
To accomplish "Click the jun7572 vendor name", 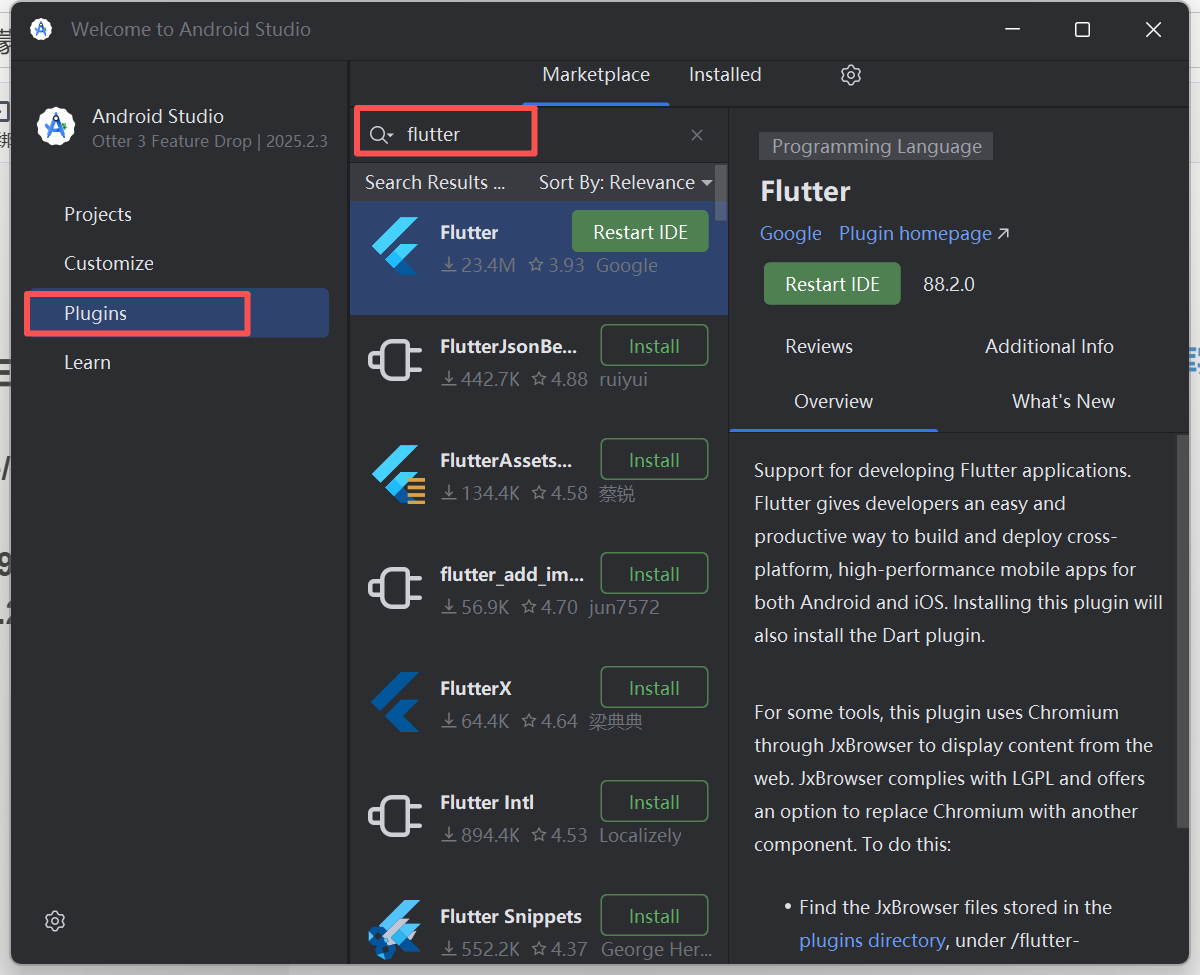I will point(622,607).
